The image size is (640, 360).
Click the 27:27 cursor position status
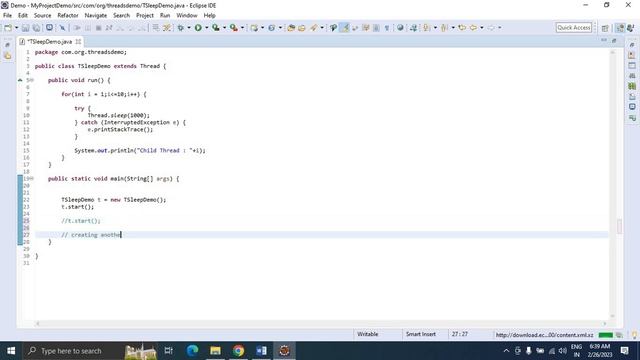point(460,334)
